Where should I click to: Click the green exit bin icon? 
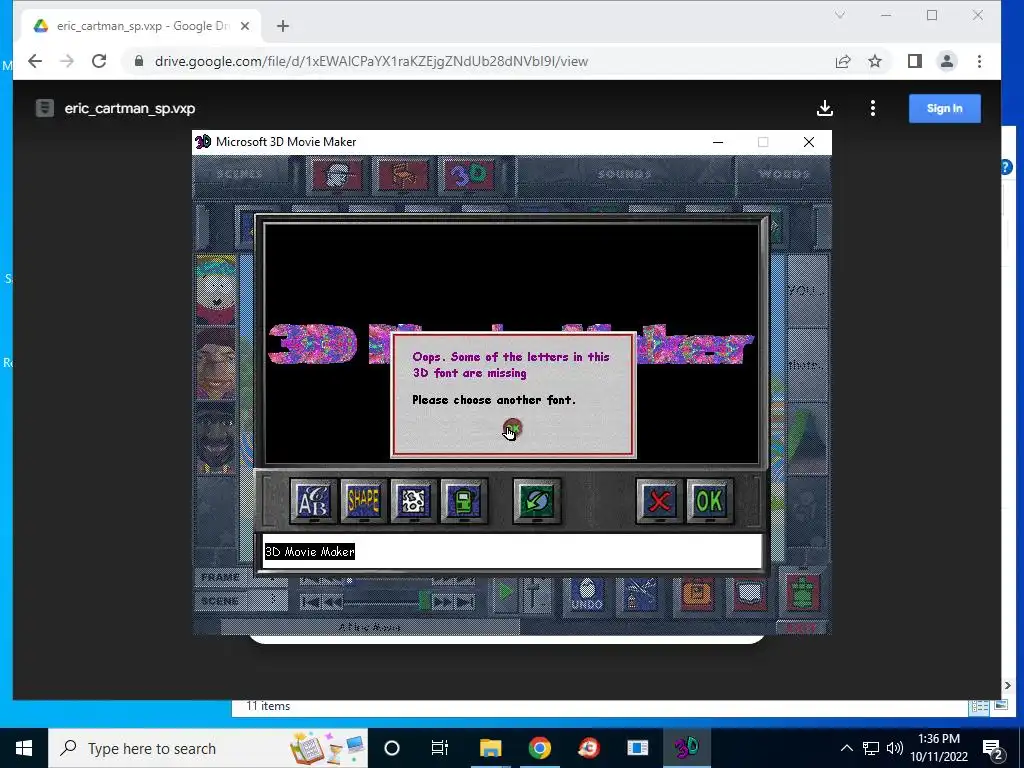[803, 591]
